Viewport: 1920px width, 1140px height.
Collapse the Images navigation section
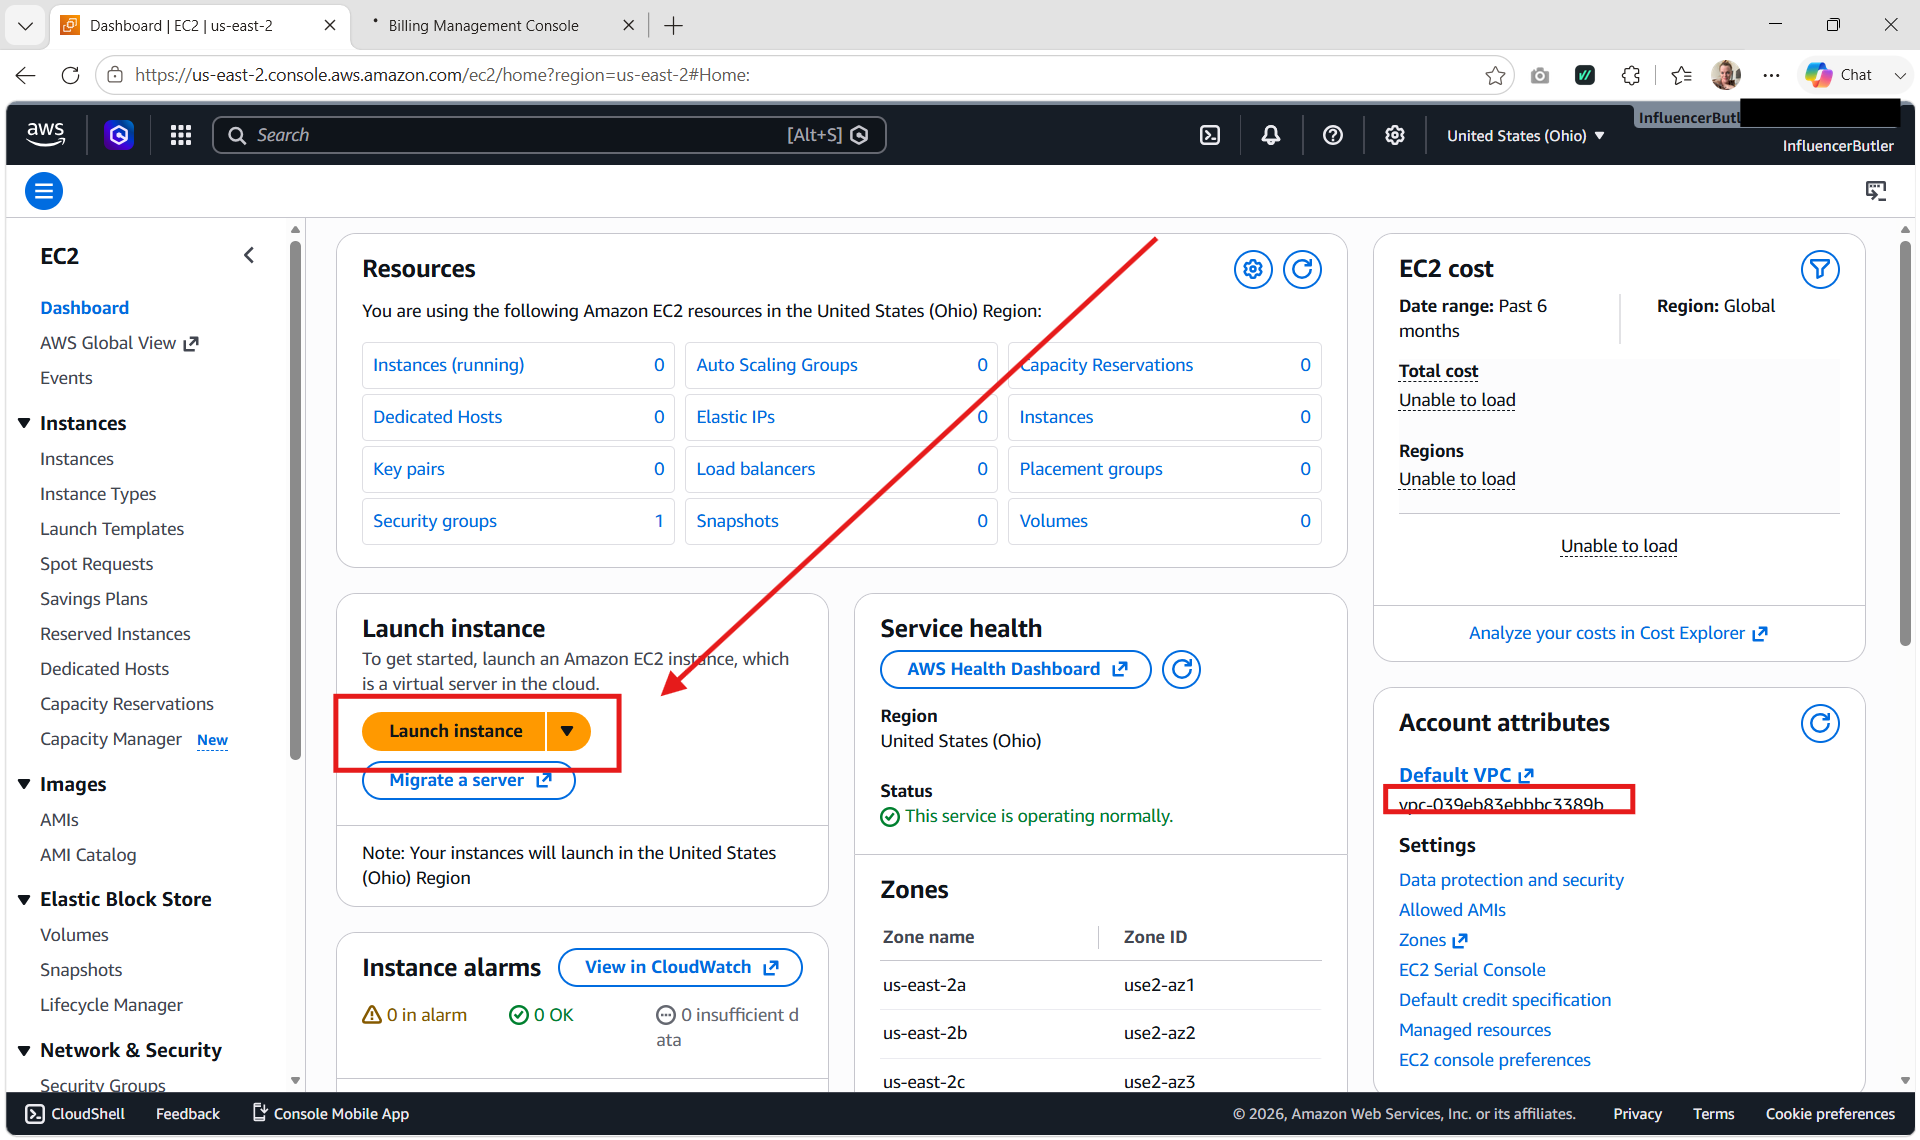[x=24, y=784]
